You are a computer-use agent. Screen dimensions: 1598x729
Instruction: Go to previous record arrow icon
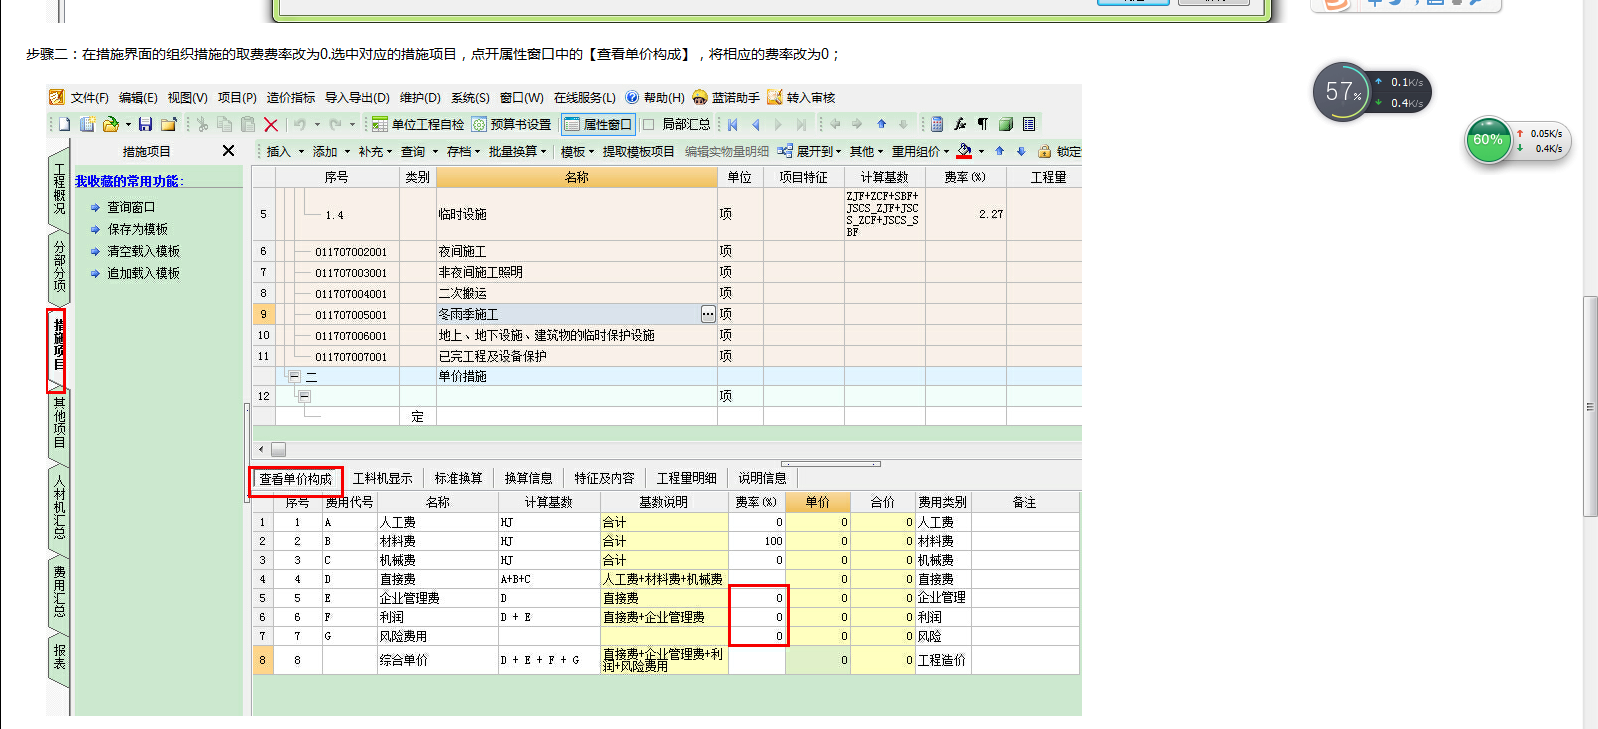[x=756, y=124]
